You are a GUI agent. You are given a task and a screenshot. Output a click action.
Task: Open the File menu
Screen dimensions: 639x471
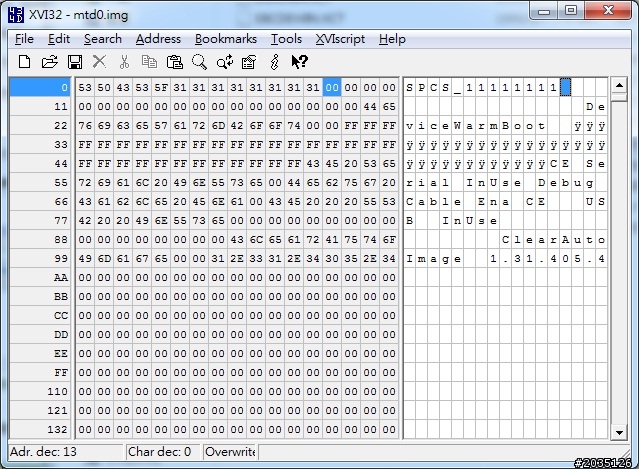[24, 39]
